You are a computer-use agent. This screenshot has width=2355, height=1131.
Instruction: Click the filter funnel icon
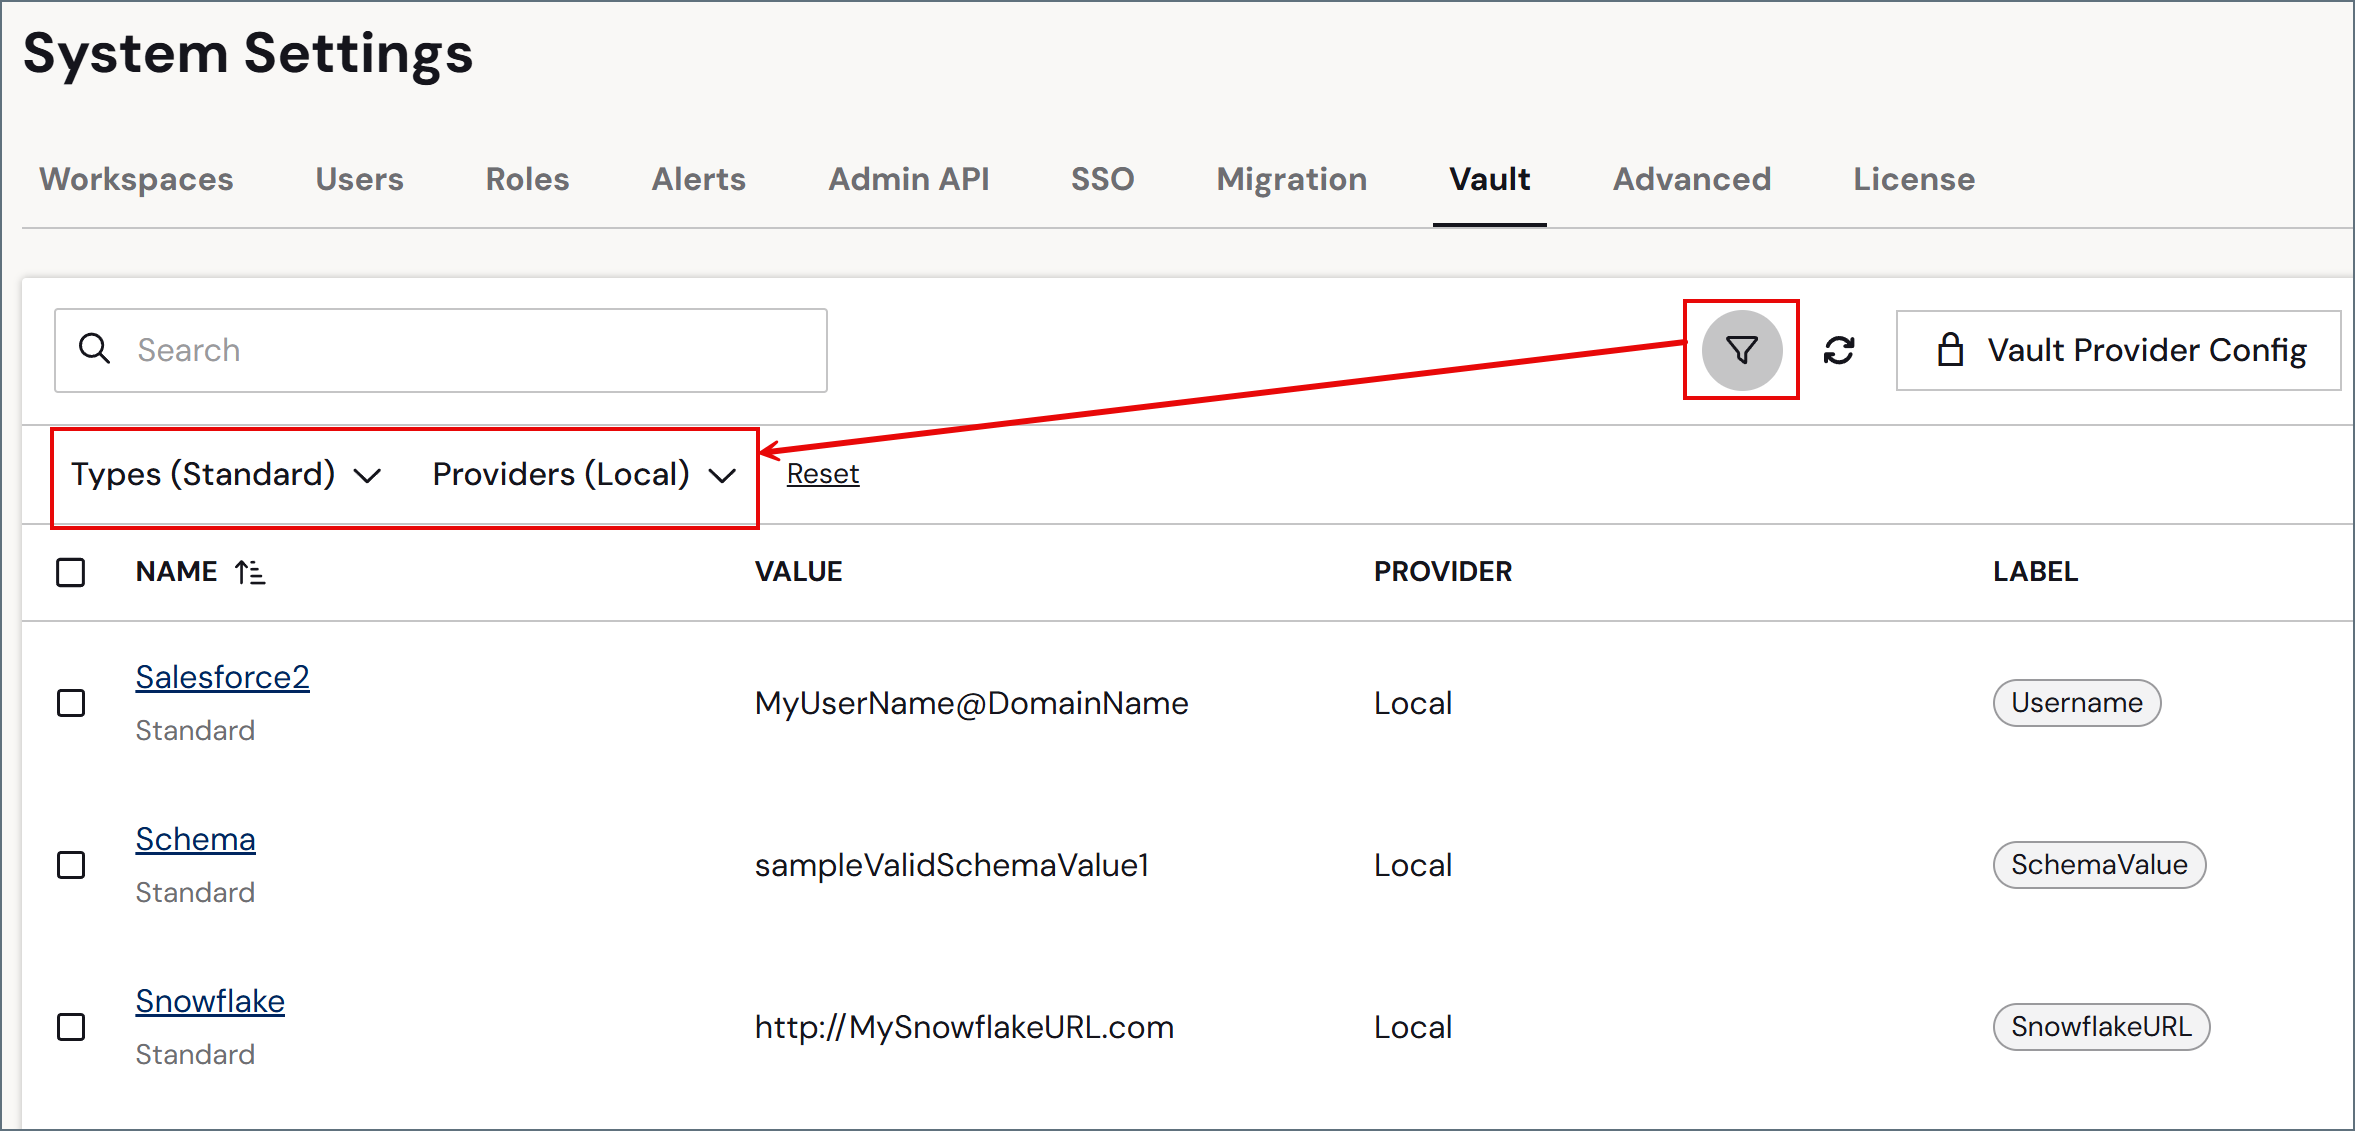coord(1742,350)
